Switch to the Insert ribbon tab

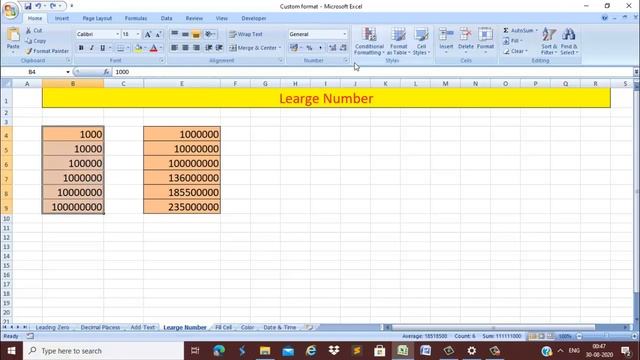(62, 18)
